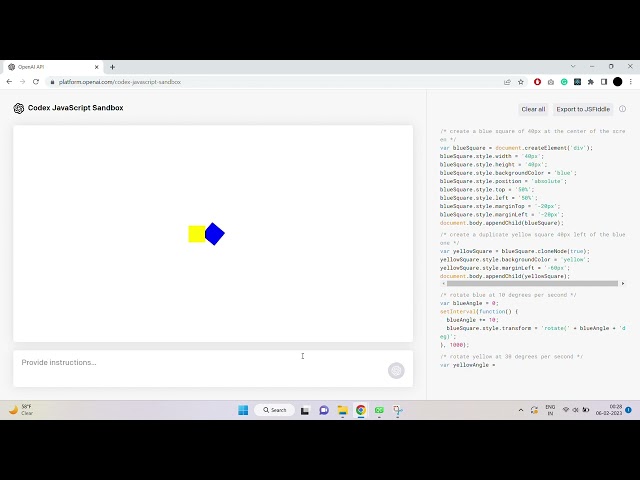Click the OpenAI logo beside Codex JavaScript Sandbox
This screenshot has width=640, height=480.
[x=19, y=108]
